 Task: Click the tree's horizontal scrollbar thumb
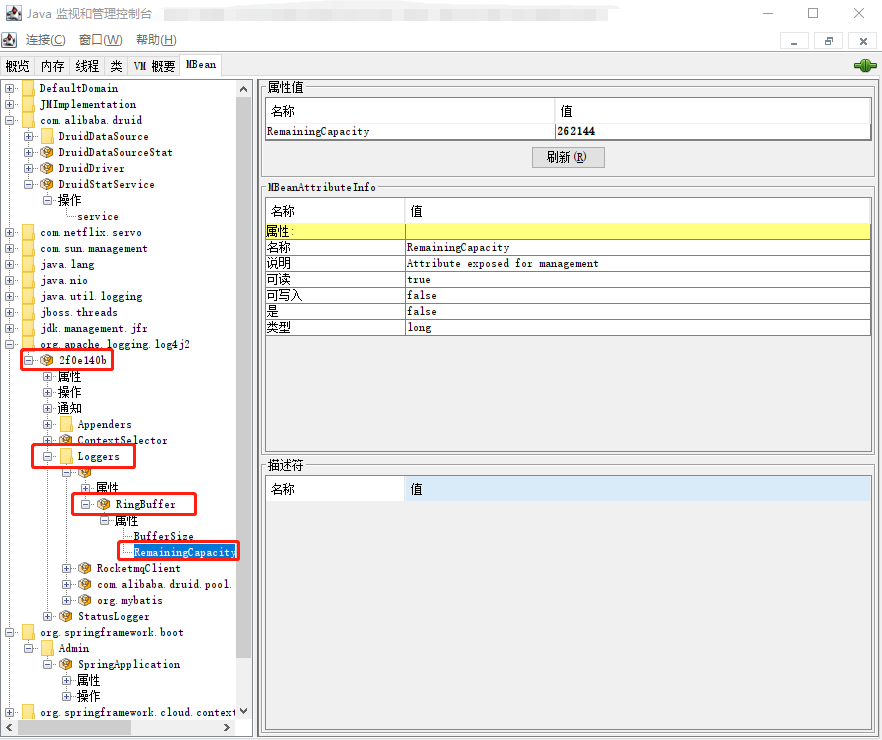point(74,727)
